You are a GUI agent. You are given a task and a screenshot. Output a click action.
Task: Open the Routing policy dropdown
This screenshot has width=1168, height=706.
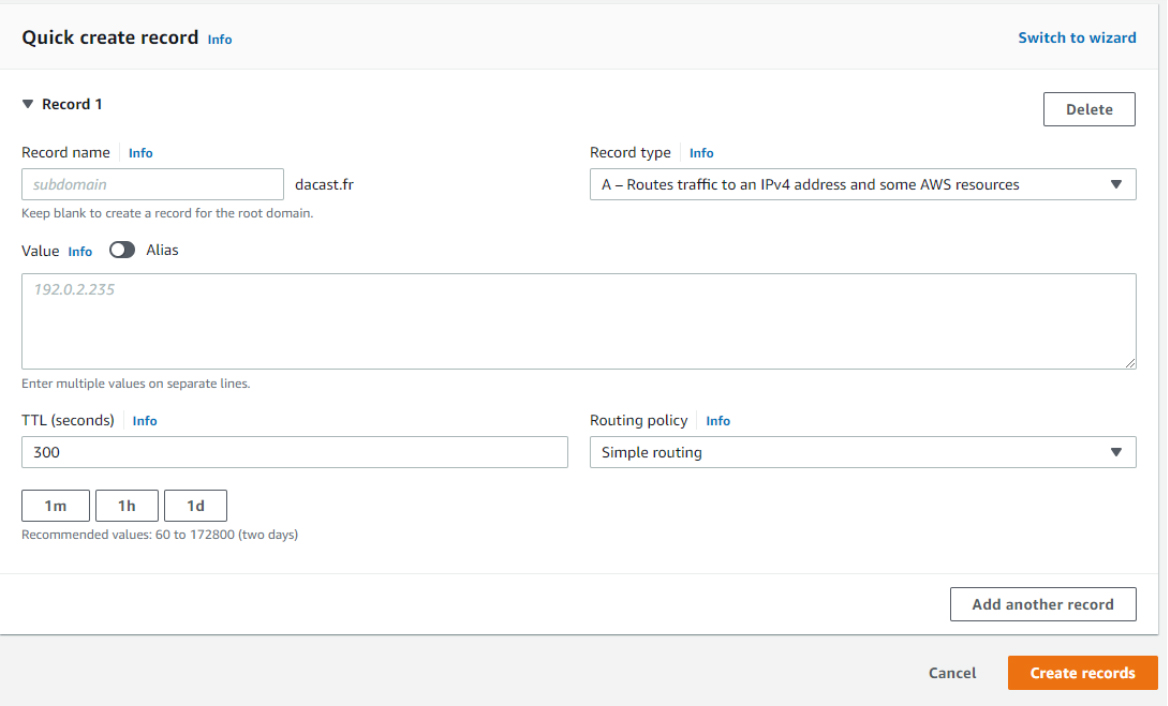861,452
